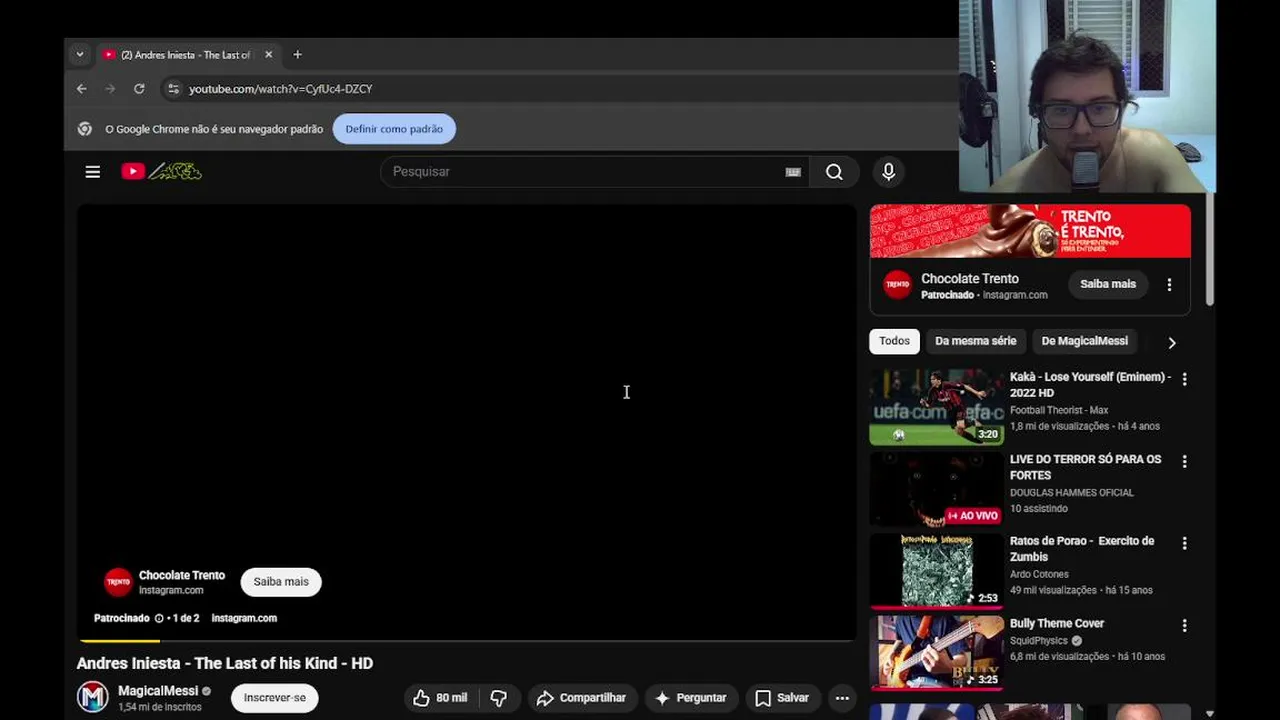1280x720 pixels.
Task: Open the YouTube hamburger guide menu
Action: (x=92, y=172)
